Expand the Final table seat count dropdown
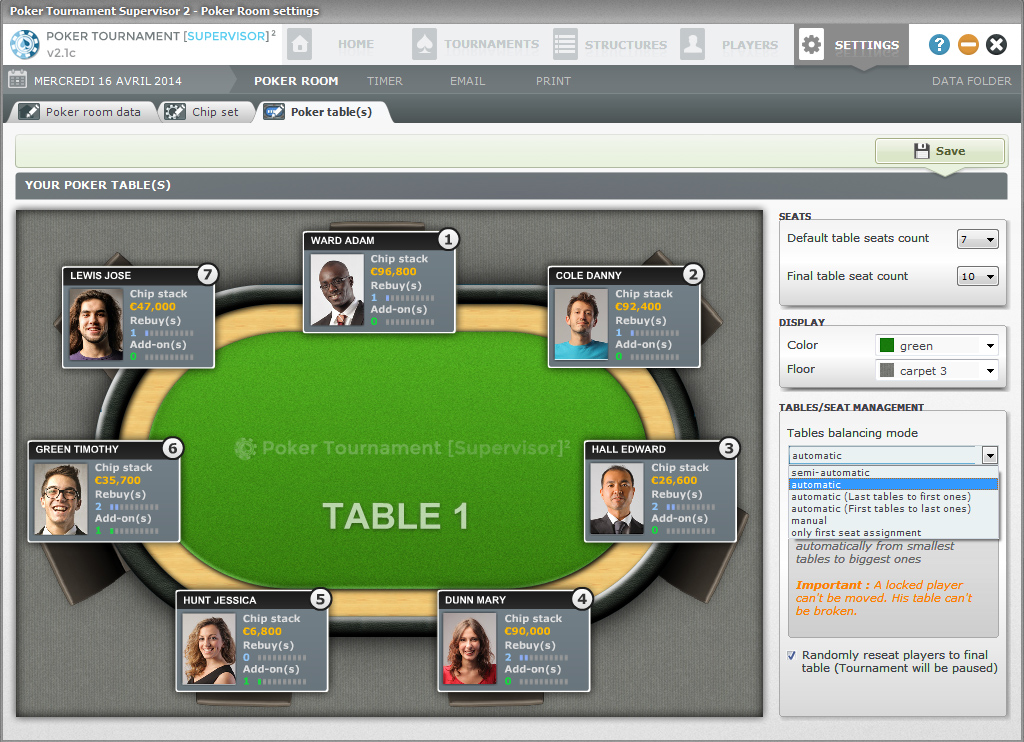This screenshot has height=742, width=1024. pos(977,277)
